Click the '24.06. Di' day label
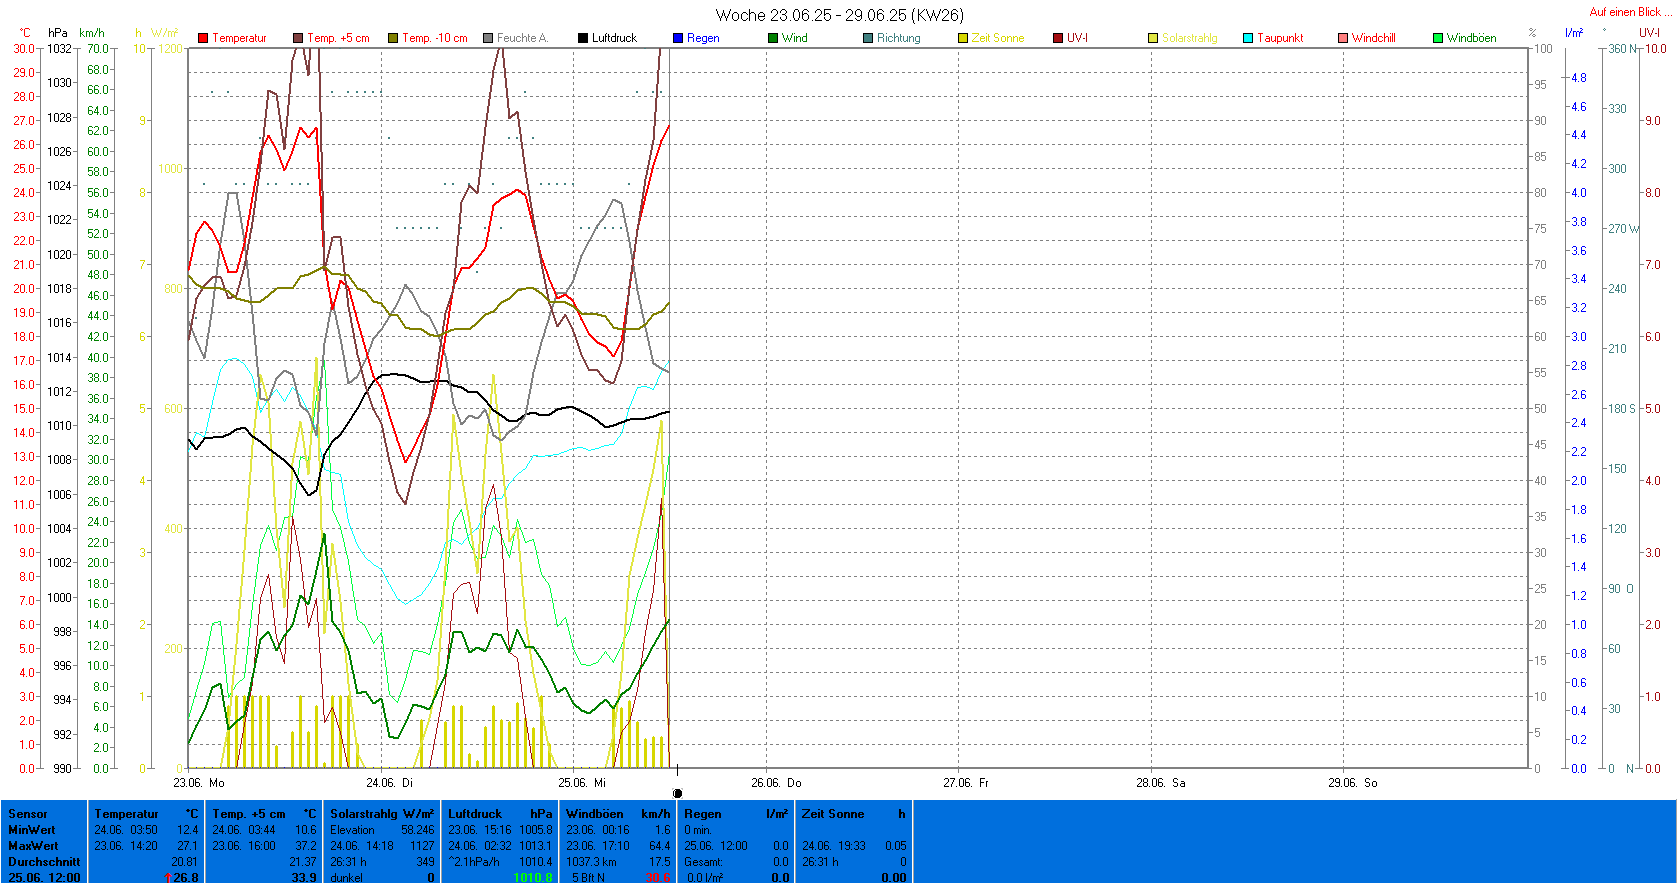This screenshot has width=1677, height=883. pyautogui.click(x=389, y=783)
